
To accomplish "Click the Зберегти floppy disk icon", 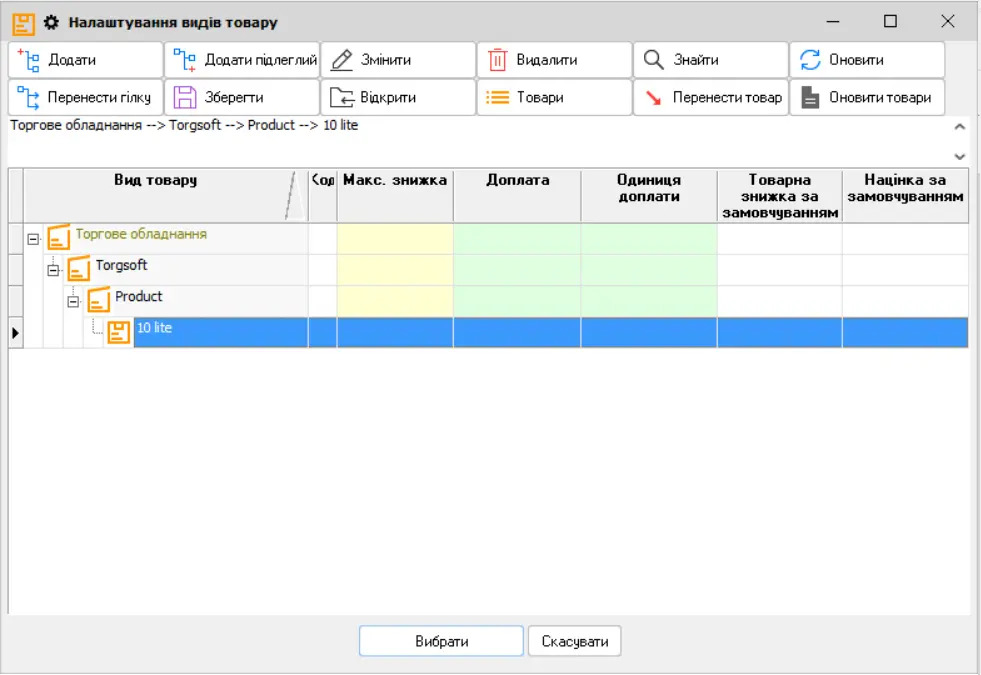I will point(185,98).
